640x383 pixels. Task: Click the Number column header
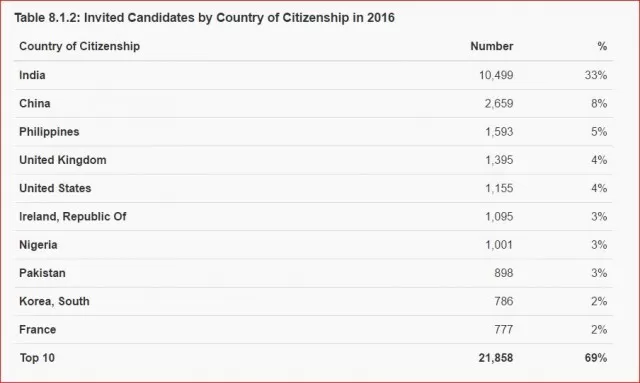[x=491, y=46]
